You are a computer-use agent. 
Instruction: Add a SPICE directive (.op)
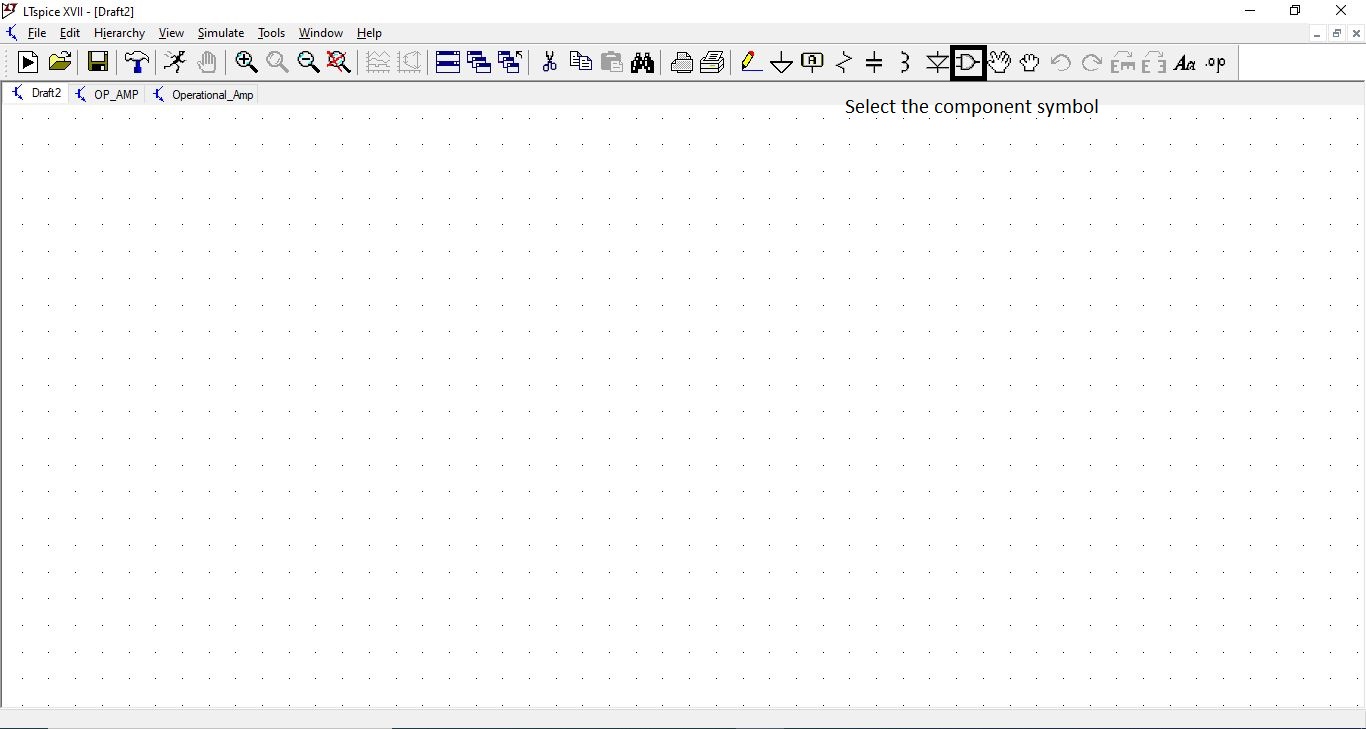pyautogui.click(x=1216, y=63)
